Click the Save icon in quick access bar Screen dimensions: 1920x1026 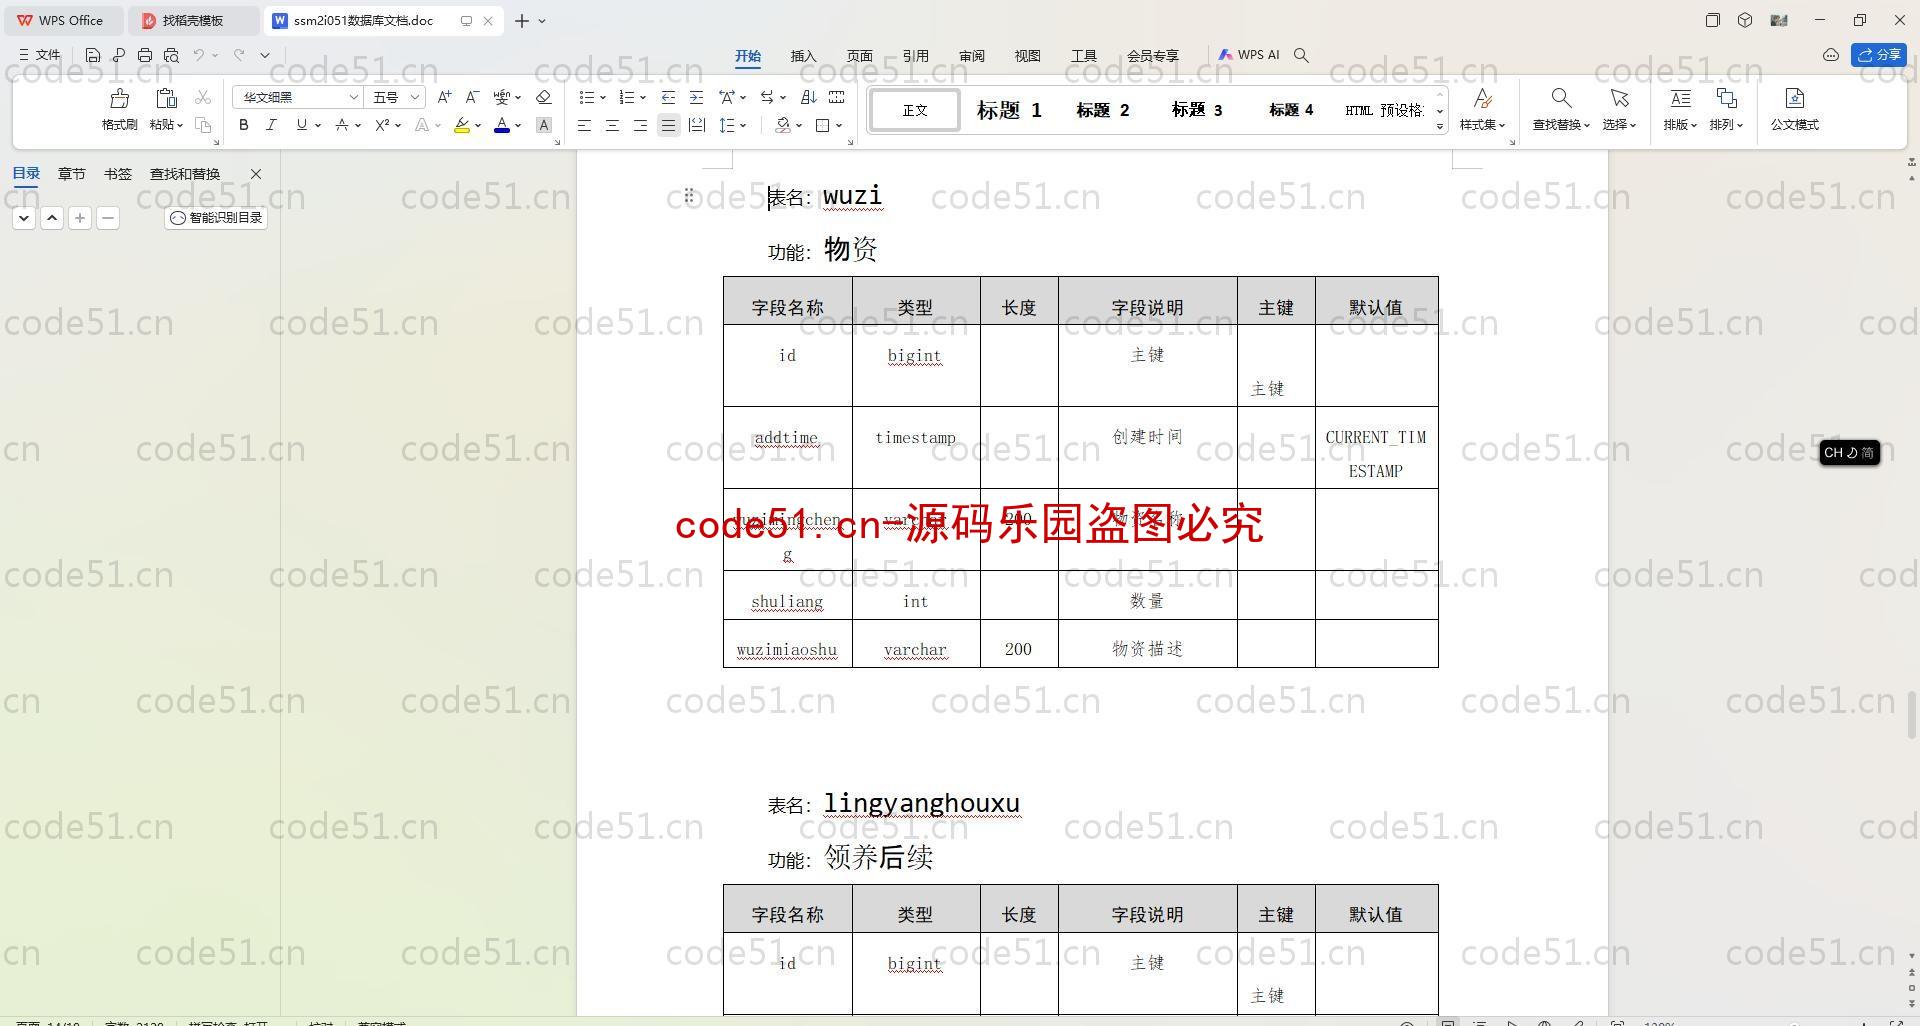tap(93, 55)
